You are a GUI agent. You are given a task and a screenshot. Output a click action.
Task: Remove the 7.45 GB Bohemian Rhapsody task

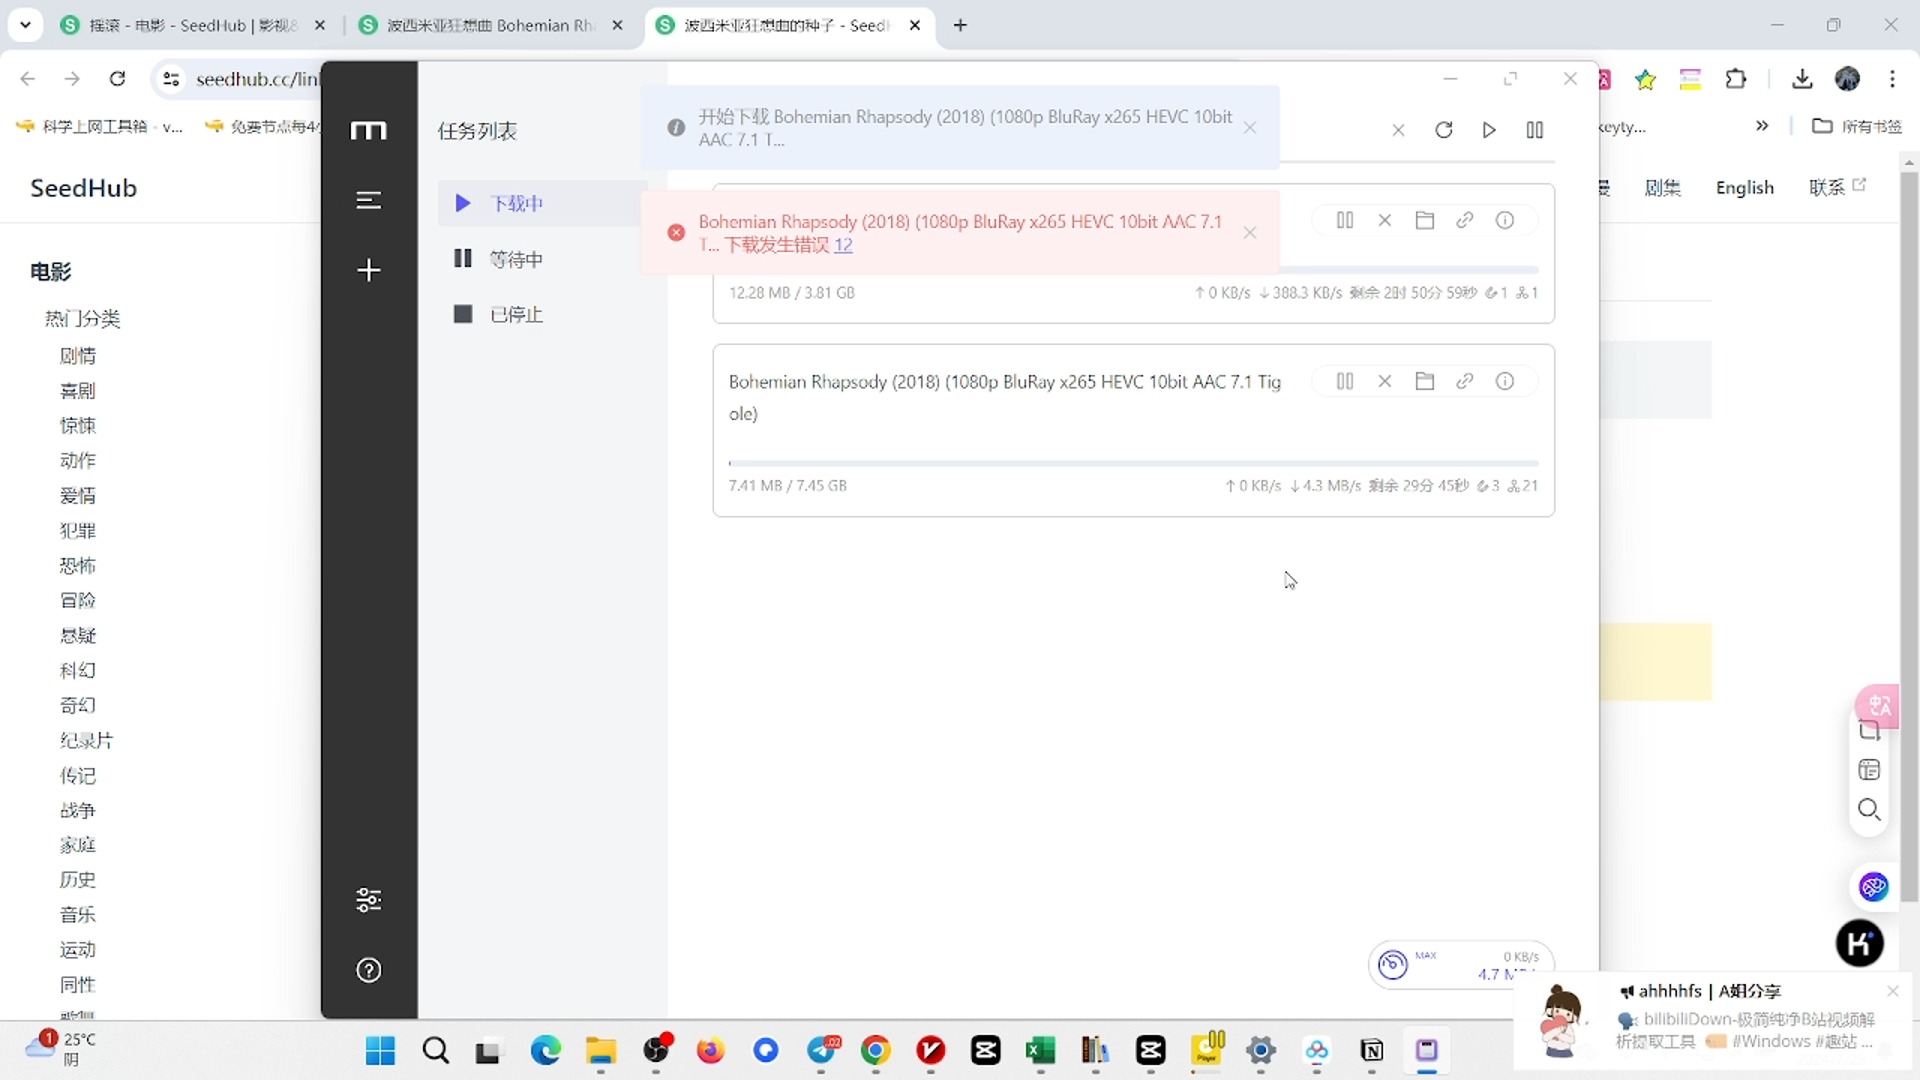coord(1385,381)
